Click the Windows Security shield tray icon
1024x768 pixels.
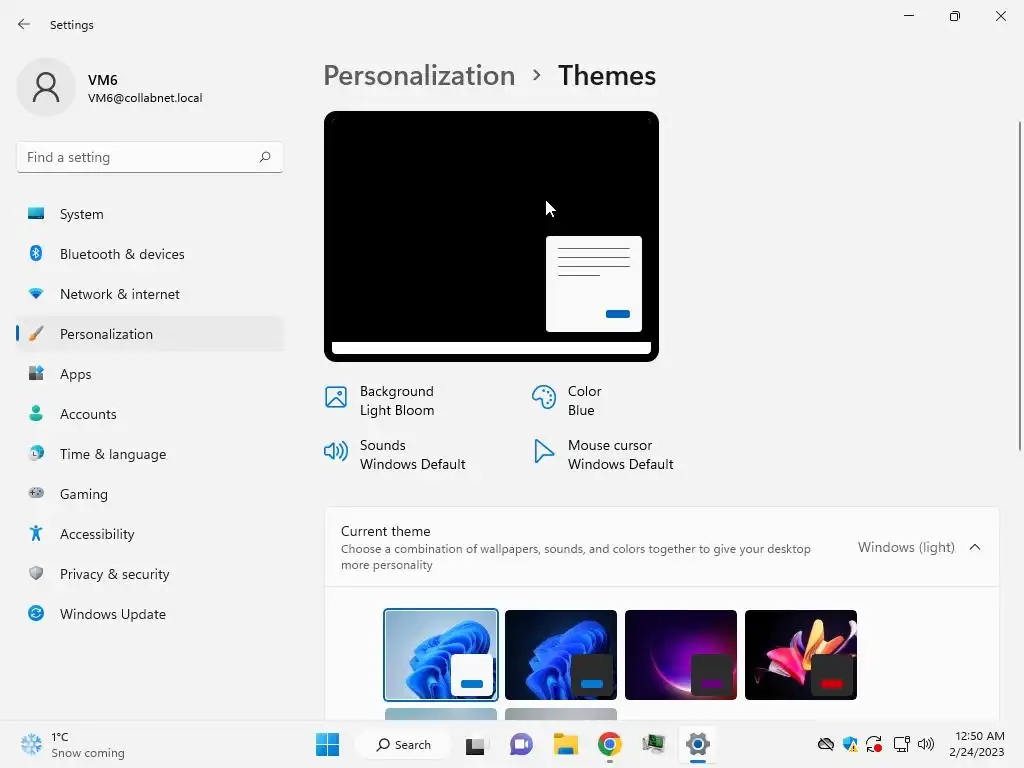pos(850,744)
